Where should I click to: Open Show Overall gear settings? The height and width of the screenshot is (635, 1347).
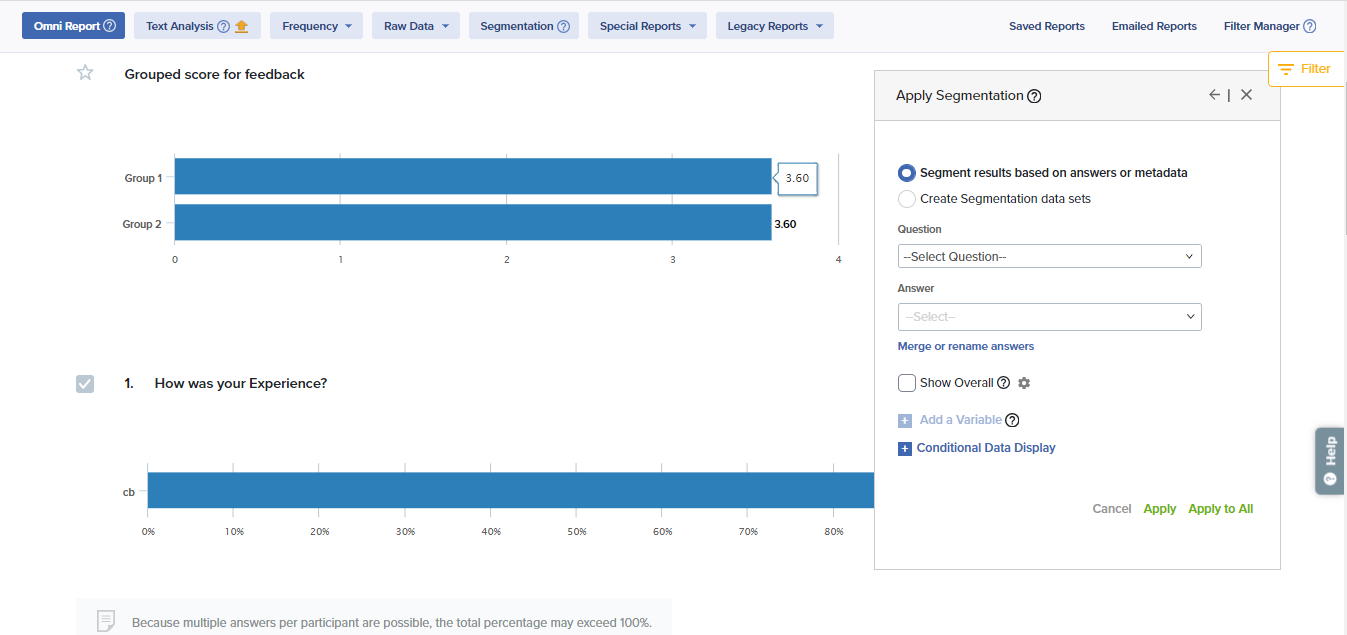(x=1024, y=383)
